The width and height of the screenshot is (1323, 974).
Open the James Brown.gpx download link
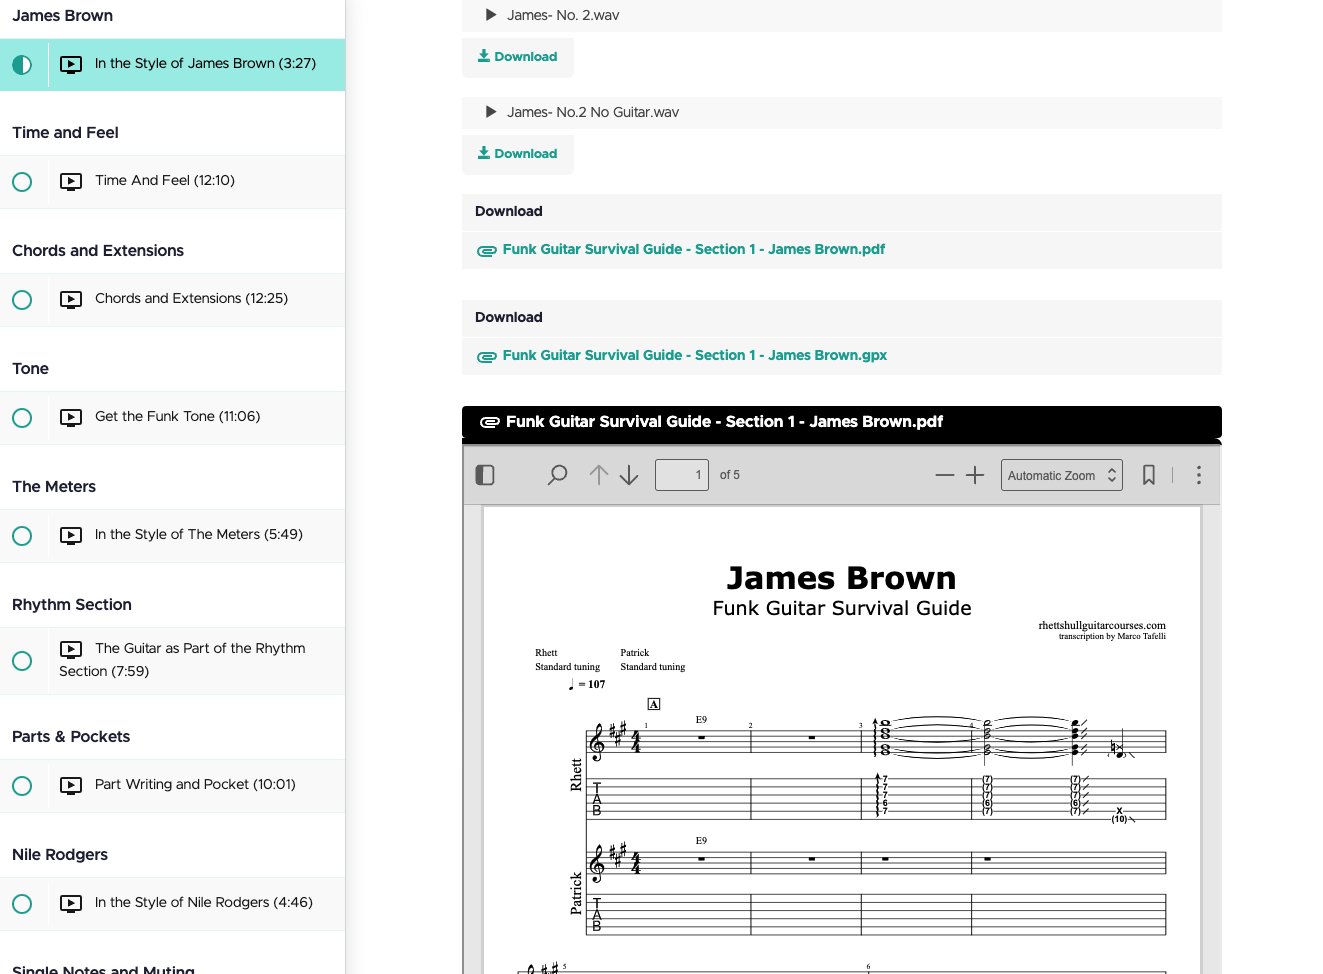click(x=694, y=355)
